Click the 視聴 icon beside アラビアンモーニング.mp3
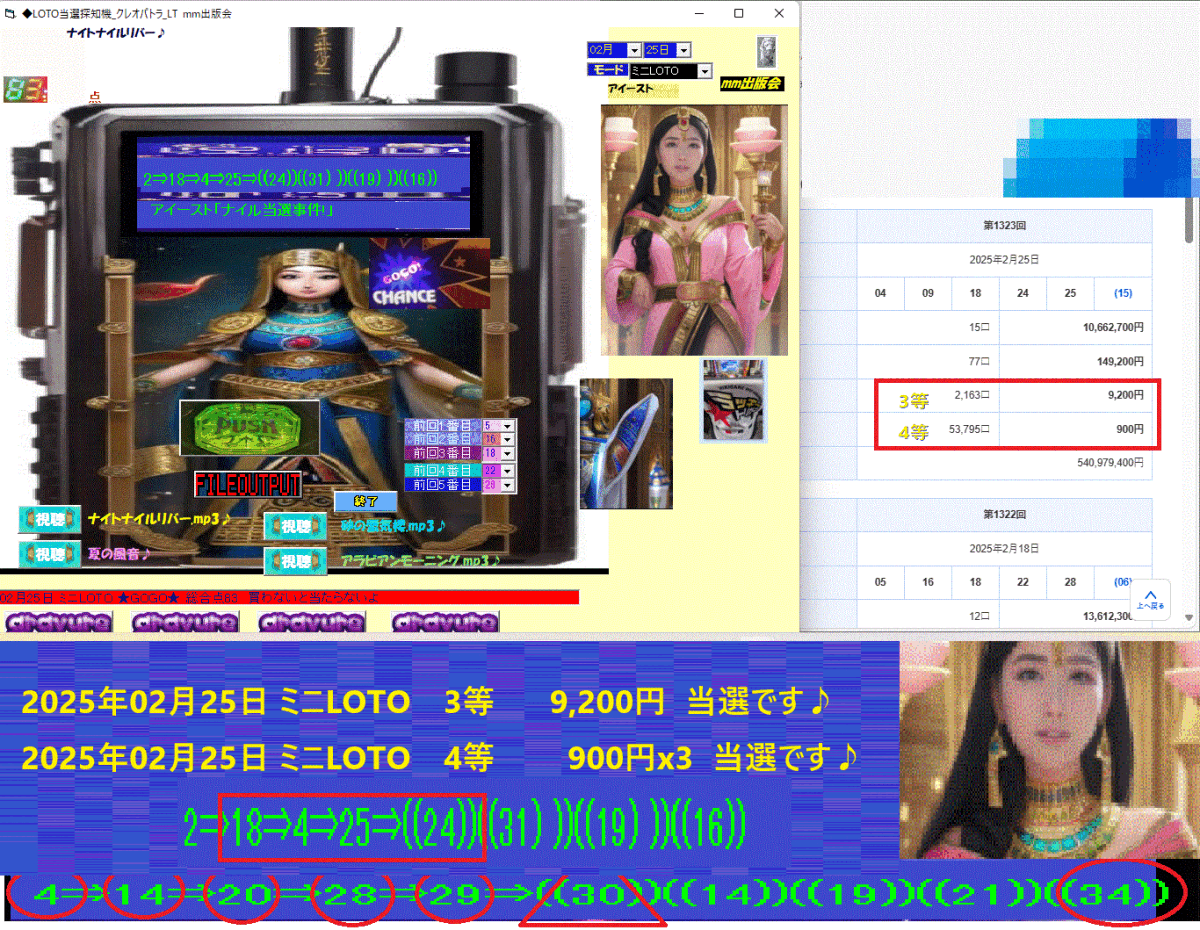 (x=296, y=561)
